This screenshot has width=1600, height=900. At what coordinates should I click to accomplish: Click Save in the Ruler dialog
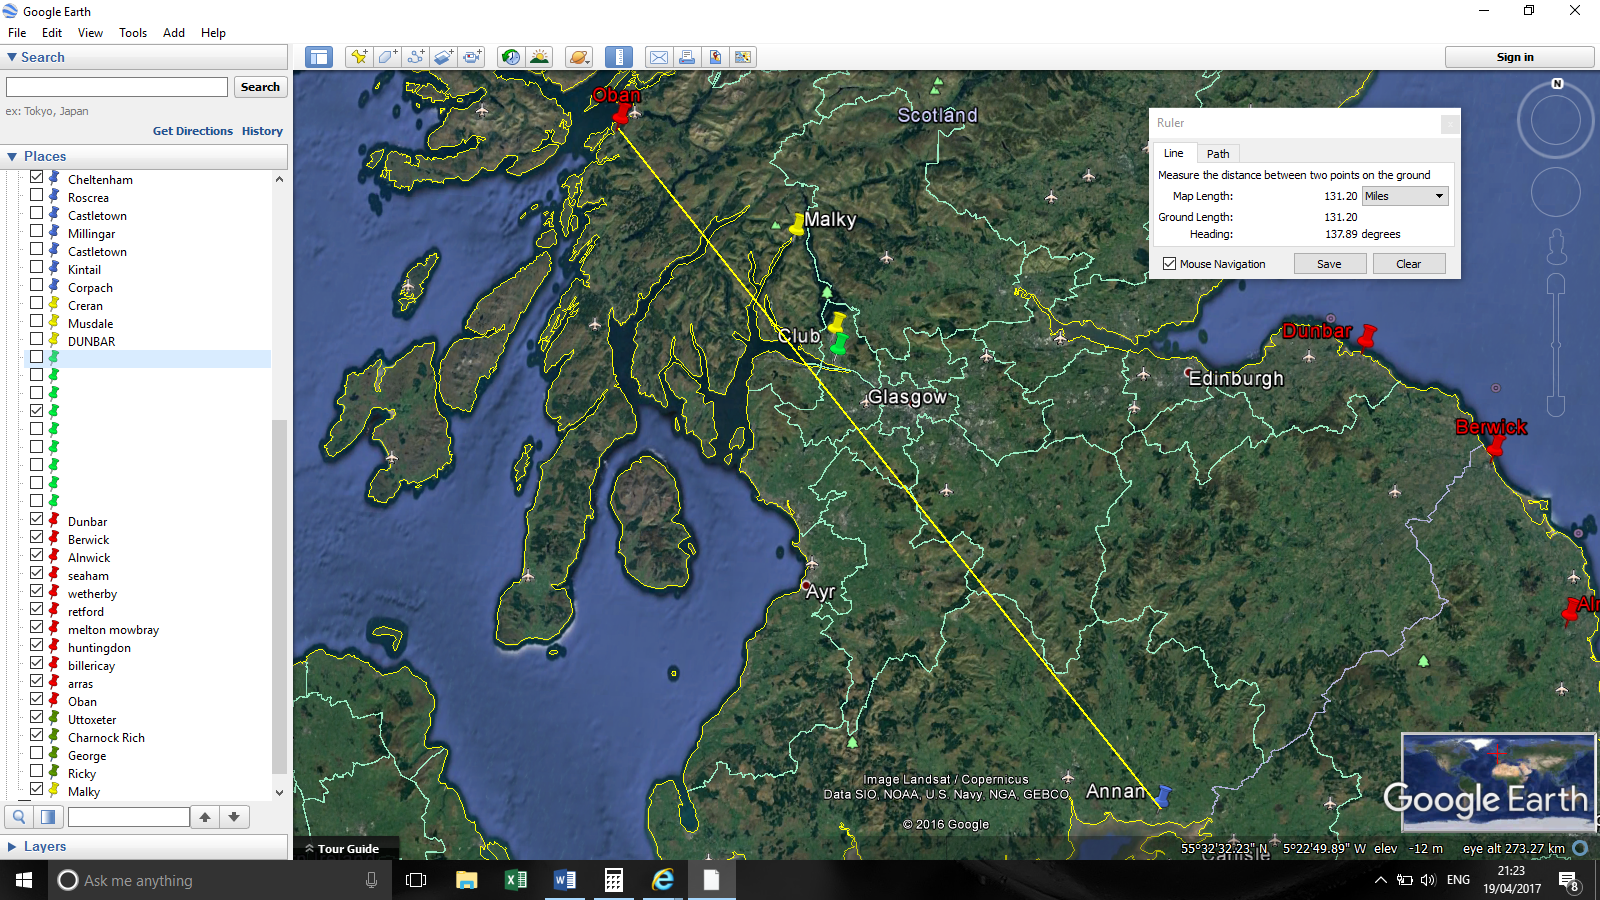tap(1330, 264)
